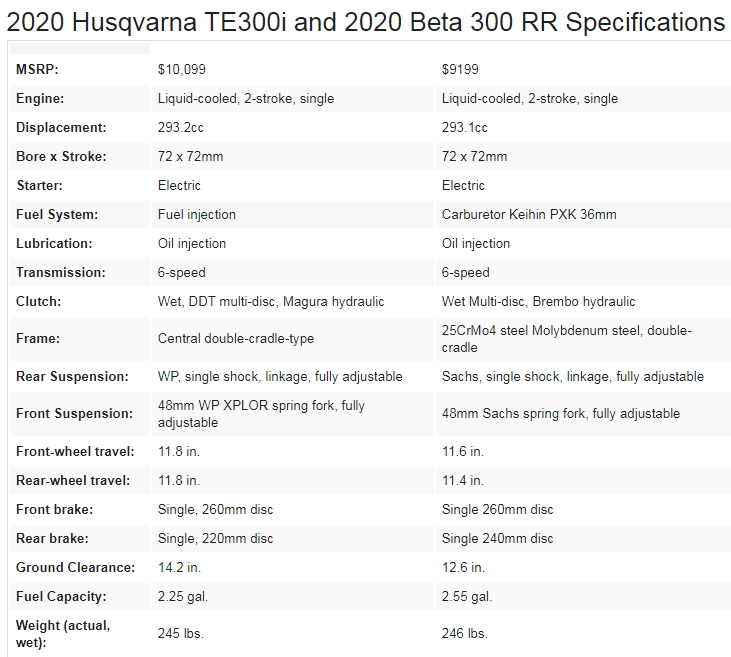731x657 pixels.
Task: Select the 2.55 gal. fuel capacity value
Action: coord(466,597)
